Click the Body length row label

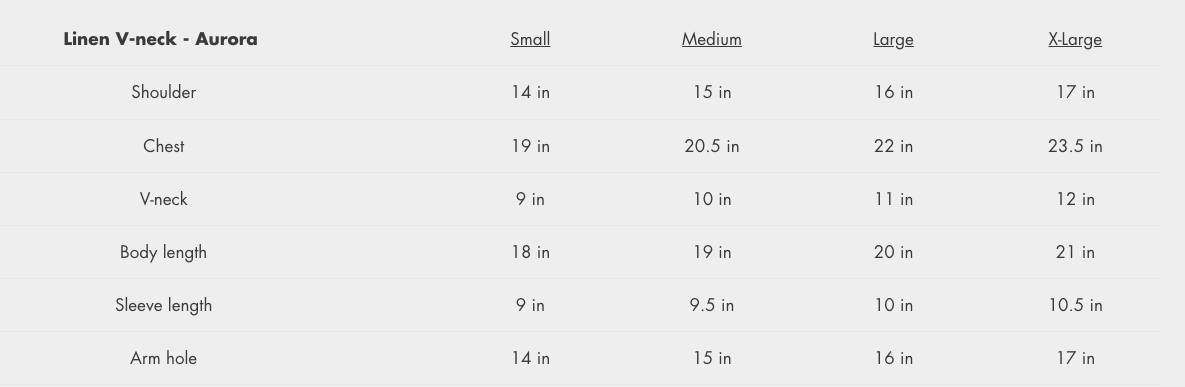click(x=163, y=252)
